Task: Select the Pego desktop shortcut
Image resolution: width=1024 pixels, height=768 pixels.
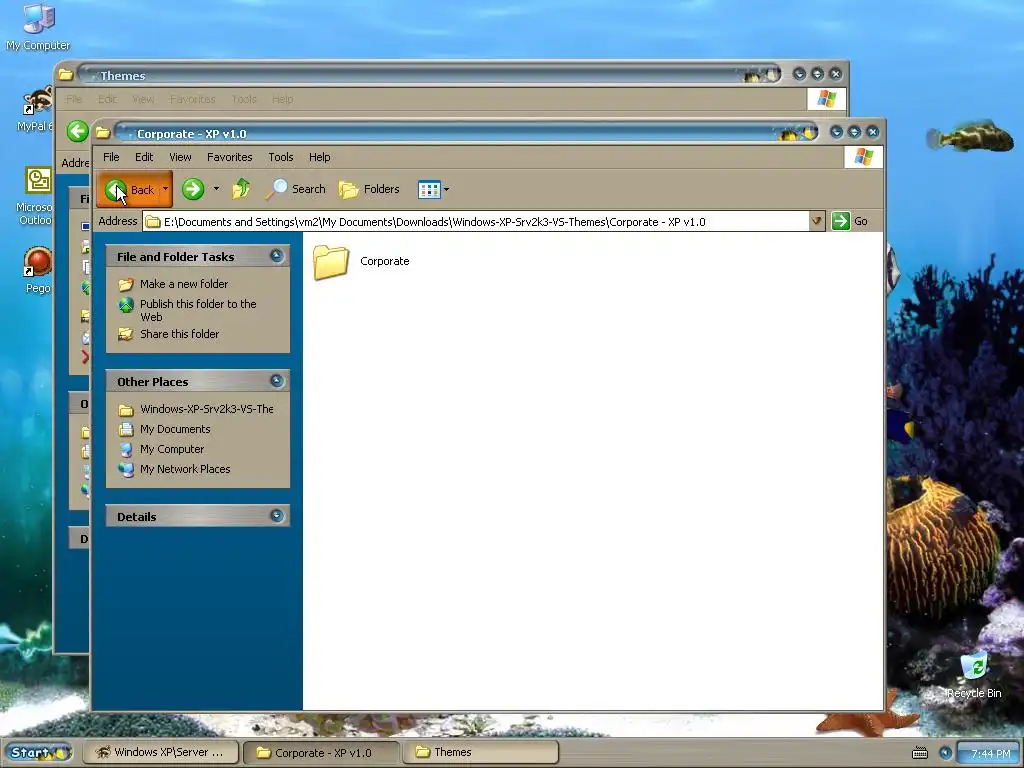Action: coord(38,270)
